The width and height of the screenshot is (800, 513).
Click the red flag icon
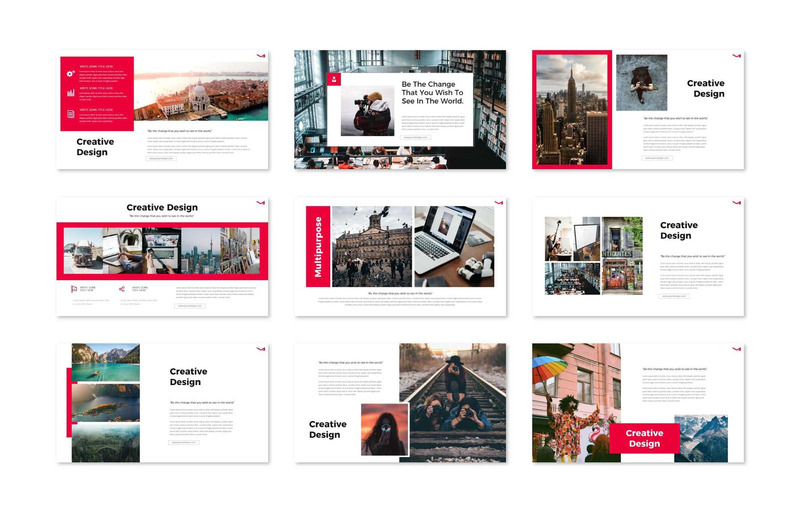point(74,289)
